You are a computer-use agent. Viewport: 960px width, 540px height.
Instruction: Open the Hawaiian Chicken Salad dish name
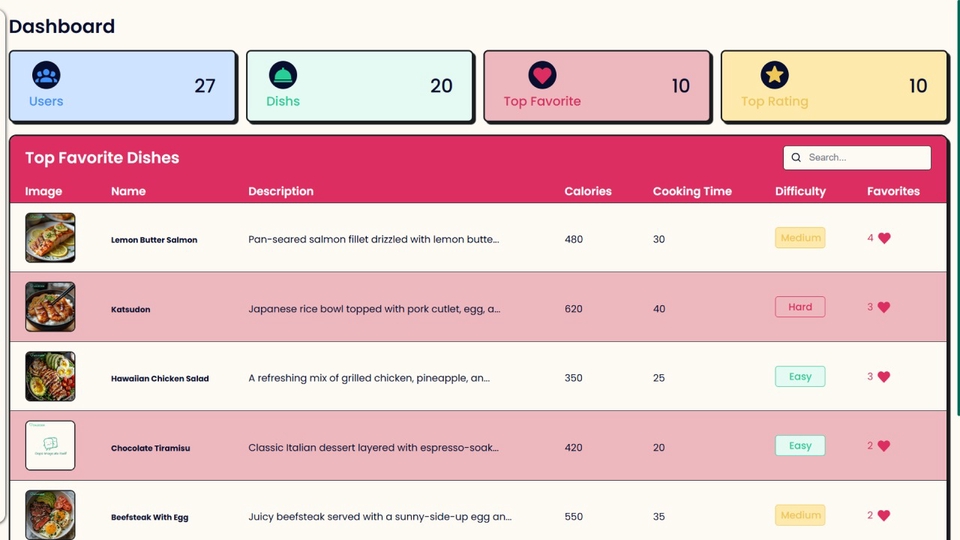pos(160,379)
